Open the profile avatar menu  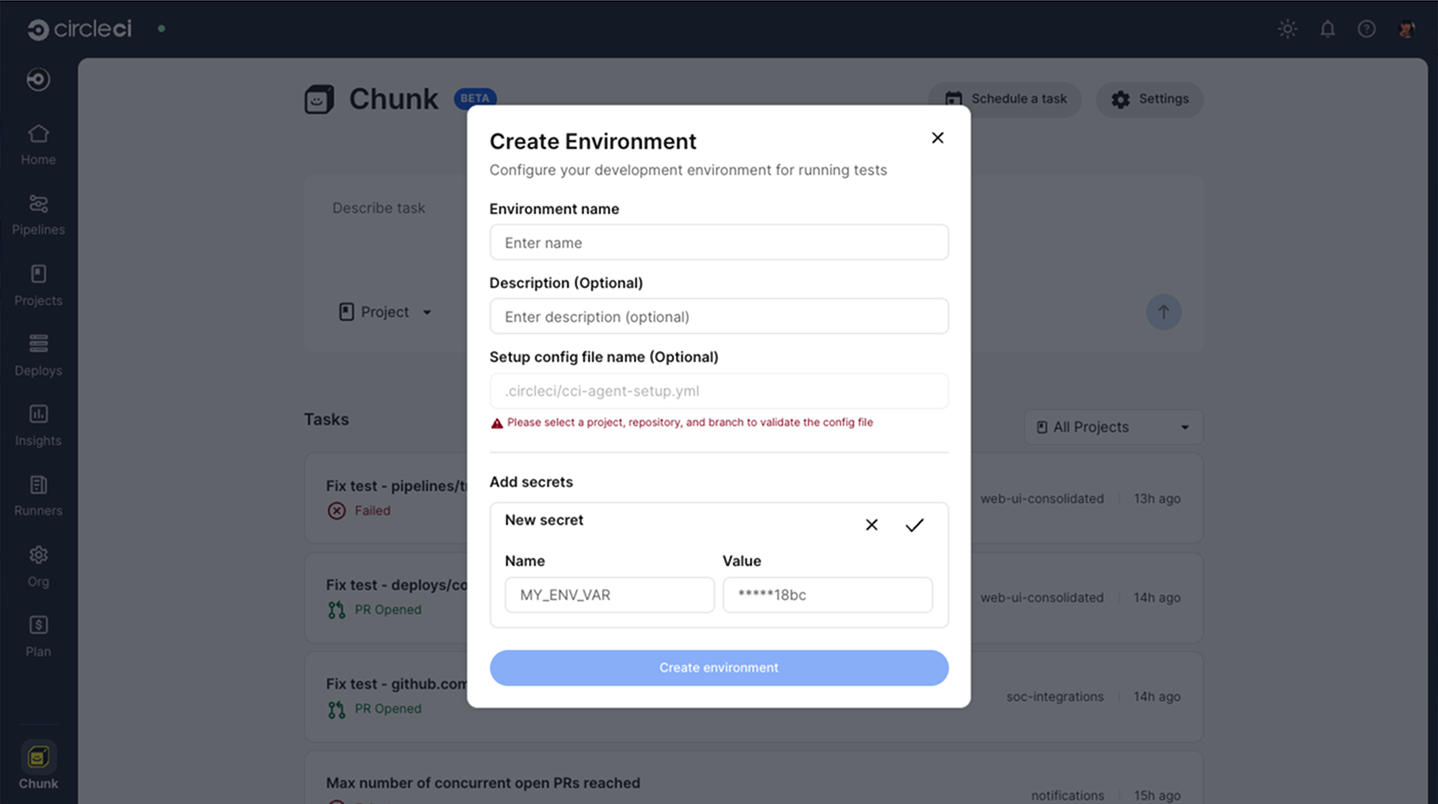[x=1408, y=29]
